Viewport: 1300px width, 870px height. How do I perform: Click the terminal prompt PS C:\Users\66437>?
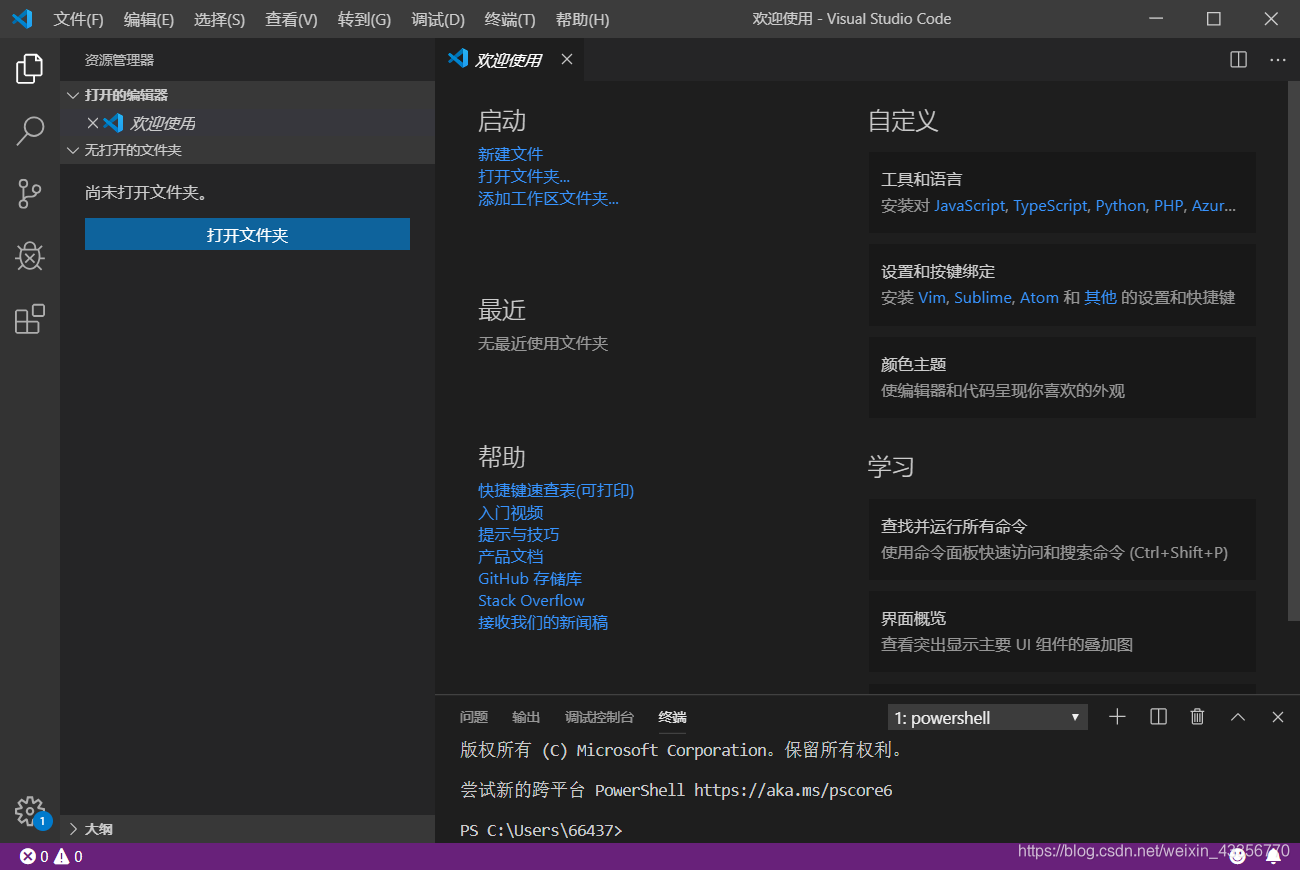tap(541, 831)
